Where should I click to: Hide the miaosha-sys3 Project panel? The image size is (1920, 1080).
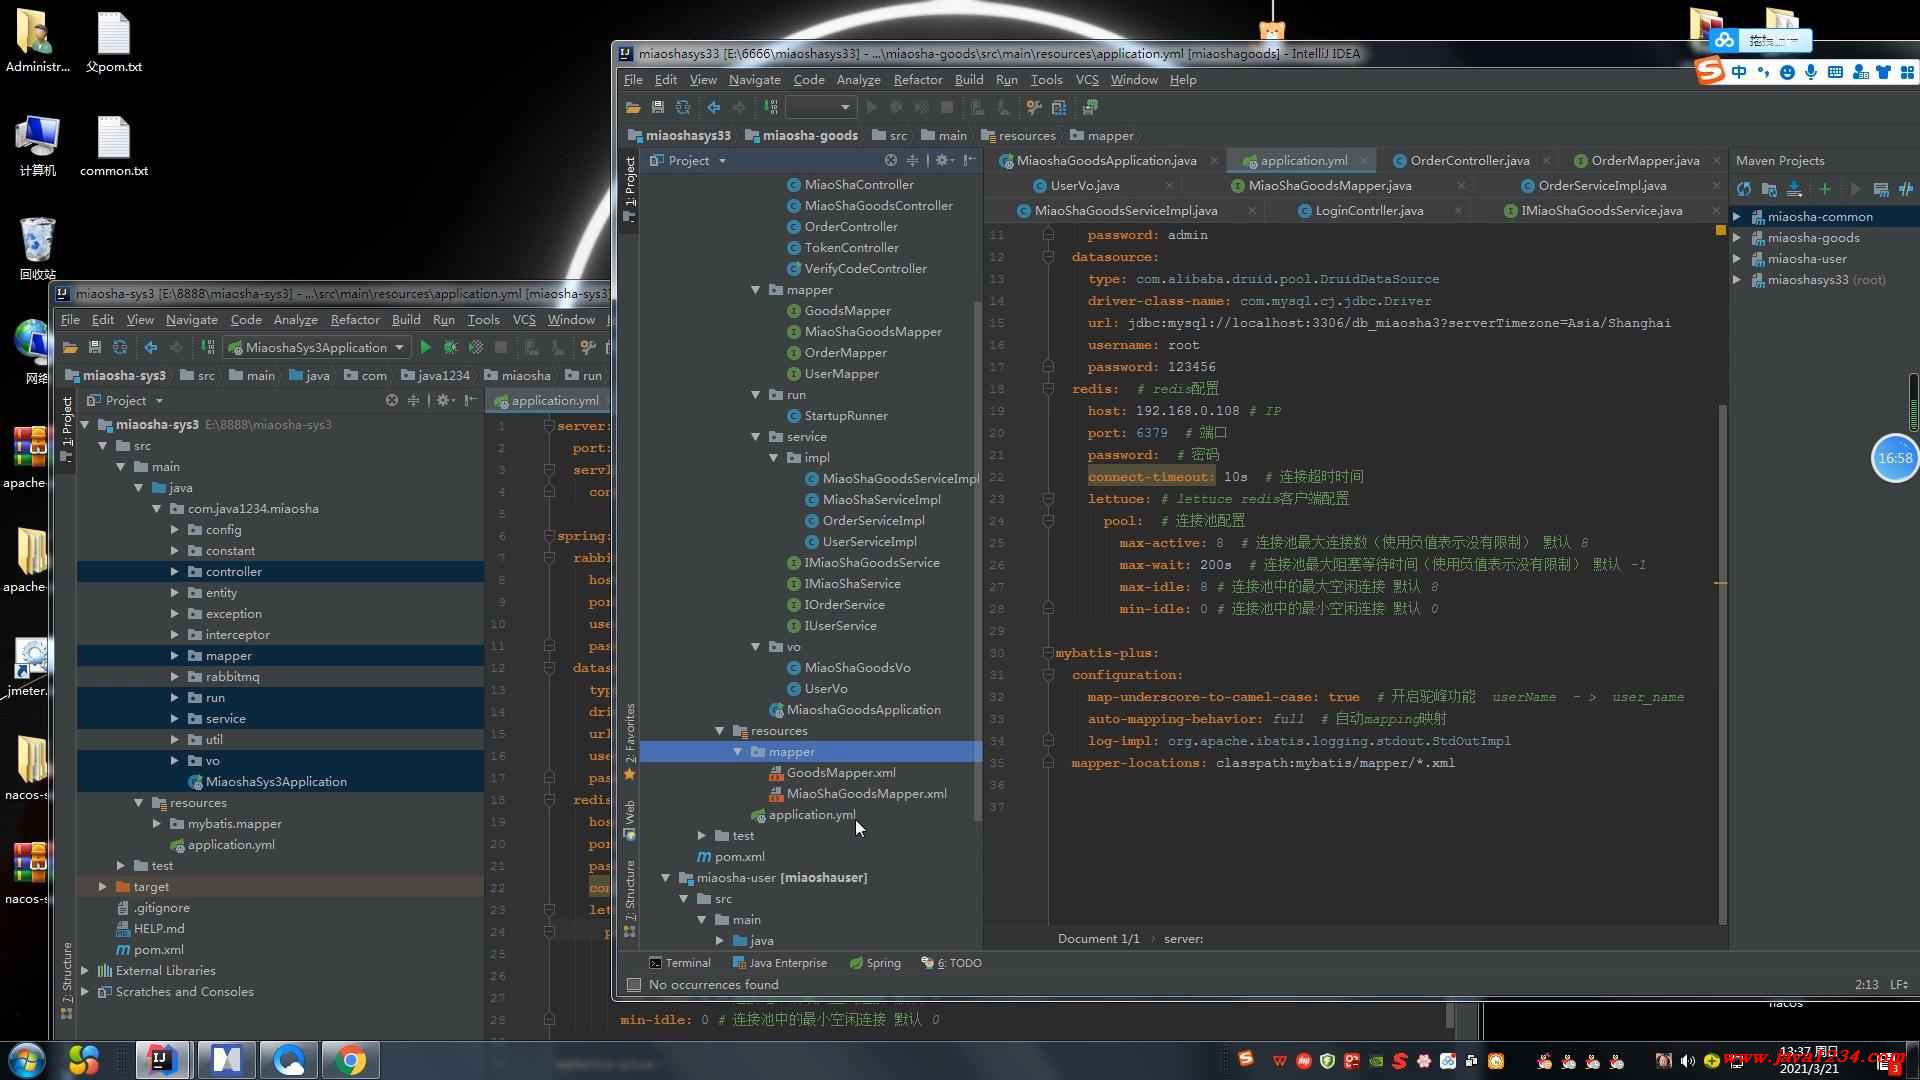(470, 400)
